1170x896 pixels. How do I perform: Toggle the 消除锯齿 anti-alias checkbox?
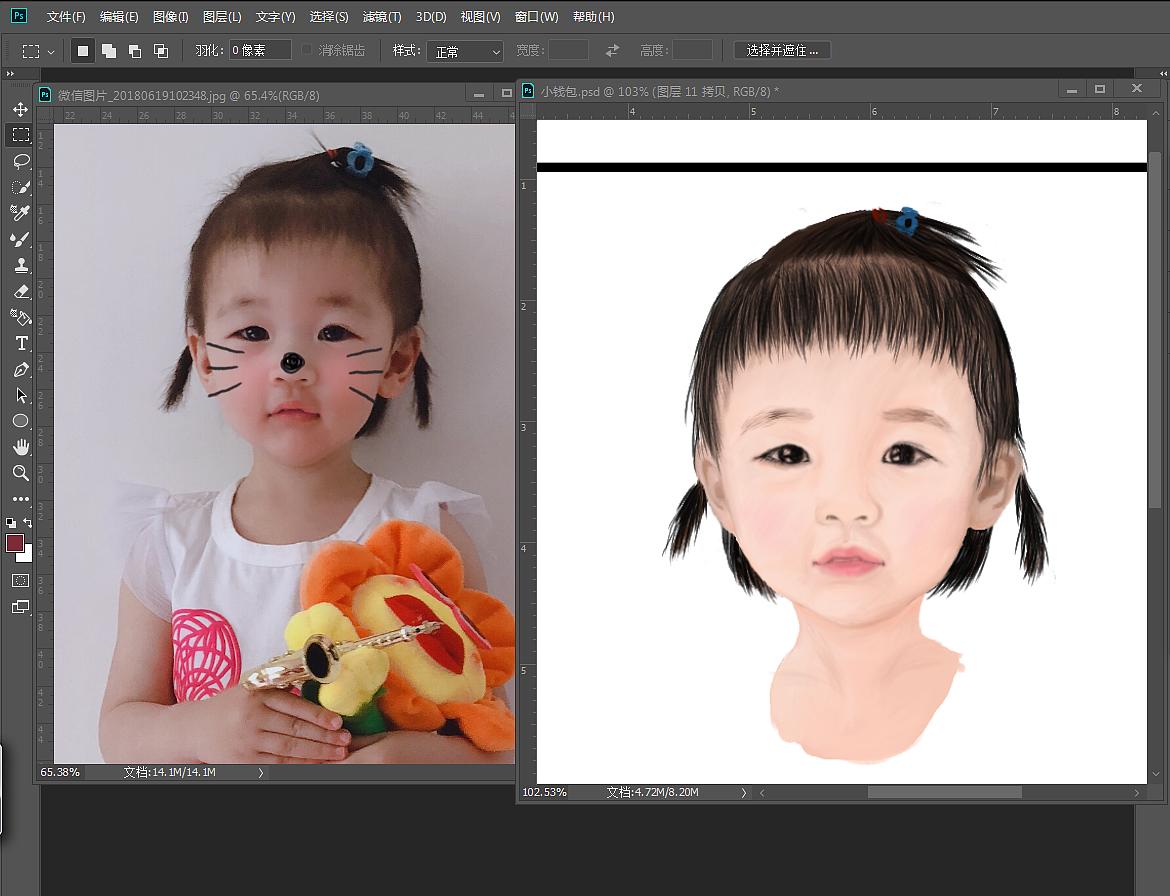coord(306,49)
